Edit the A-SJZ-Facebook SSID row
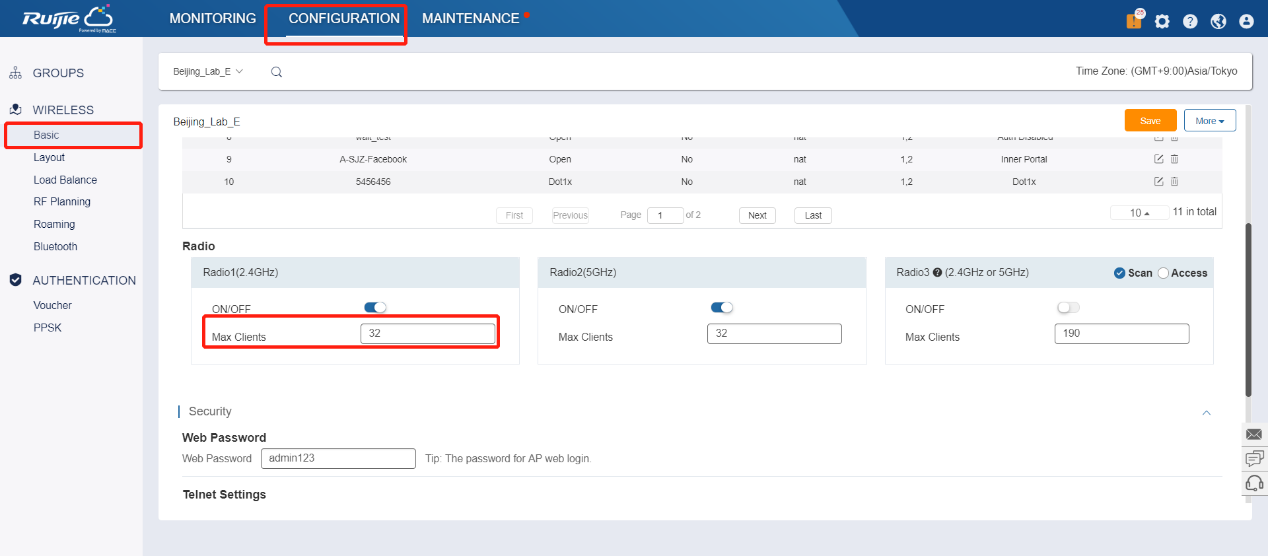The height and width of the screenshot is (556, 1268). (1159, 159)
